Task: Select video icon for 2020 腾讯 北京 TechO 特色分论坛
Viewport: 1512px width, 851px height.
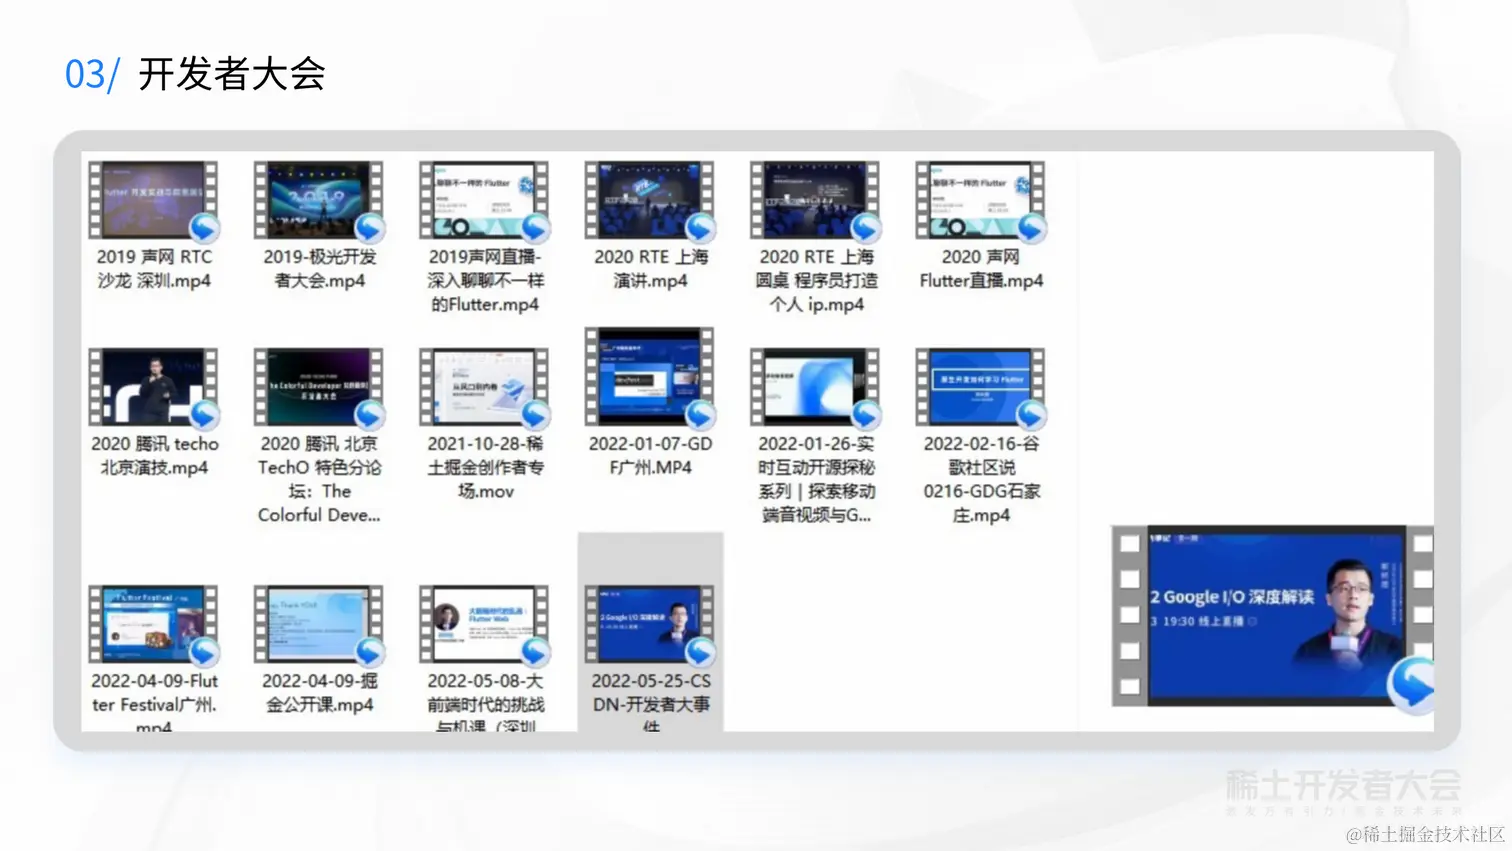Action: pyautogui.click(x=319, y=387)
